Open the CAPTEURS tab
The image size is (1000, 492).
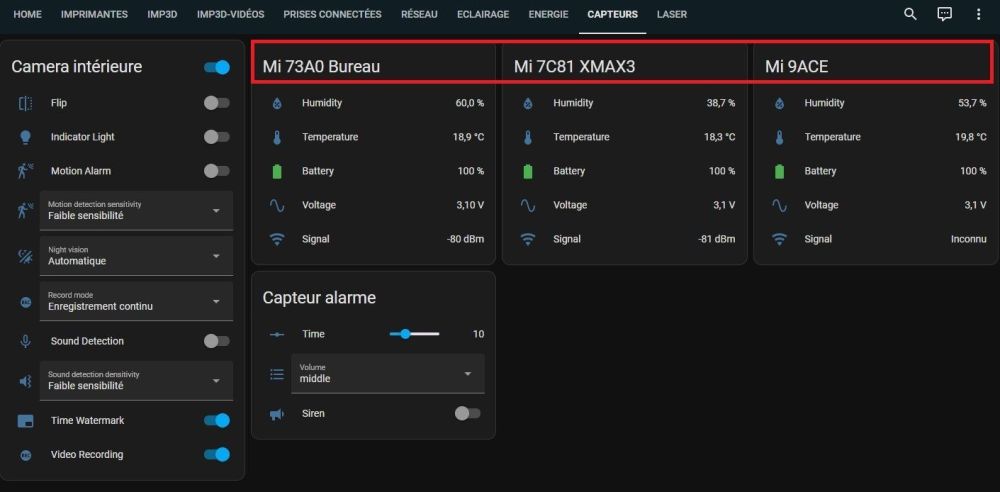(x=612, y=14)
